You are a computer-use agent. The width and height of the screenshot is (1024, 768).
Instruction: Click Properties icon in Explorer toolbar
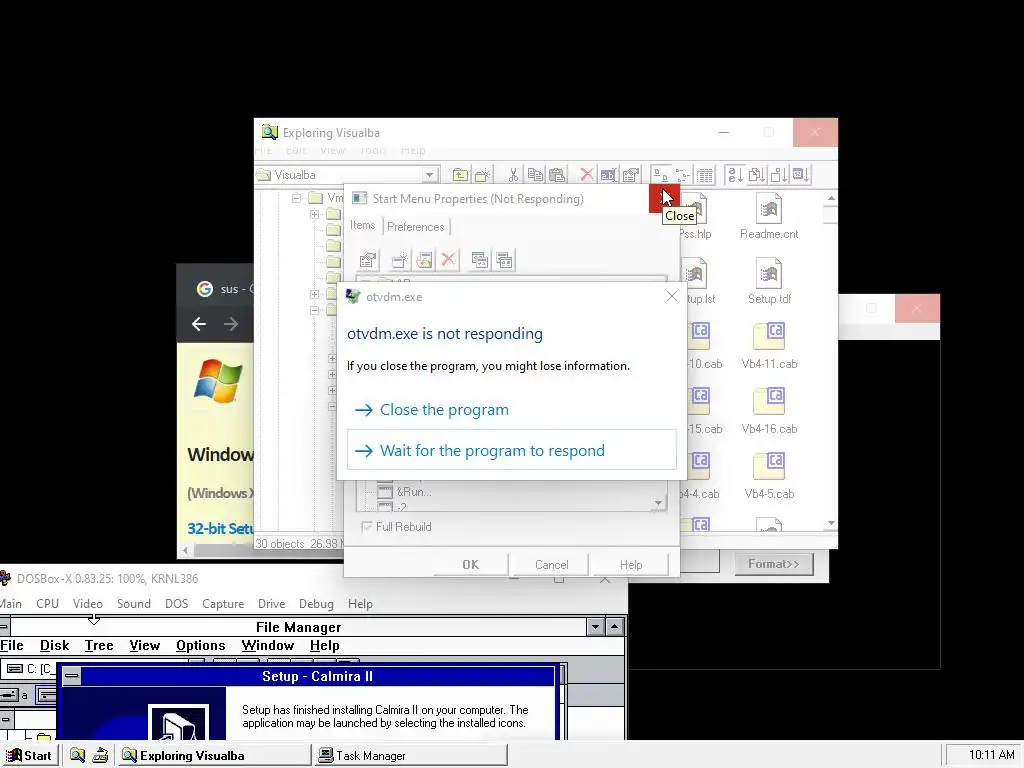pyautogui.click(x=630, y=175)
